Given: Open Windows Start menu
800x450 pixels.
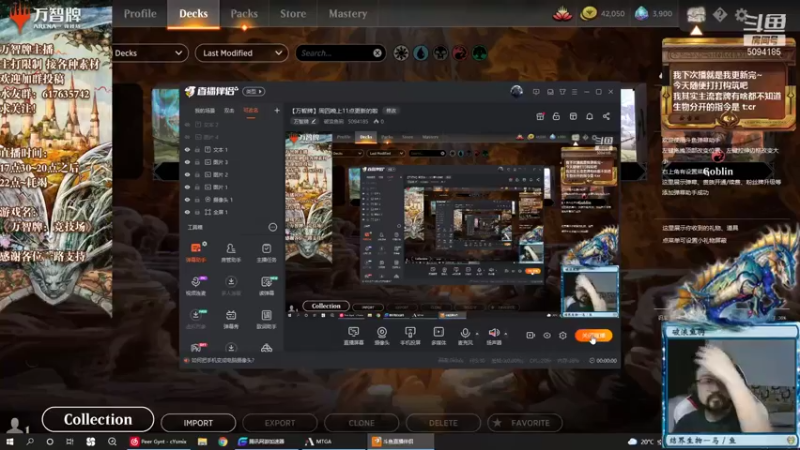Looking at the screenshot, I should pyautogui.click(x=10, y=441).
